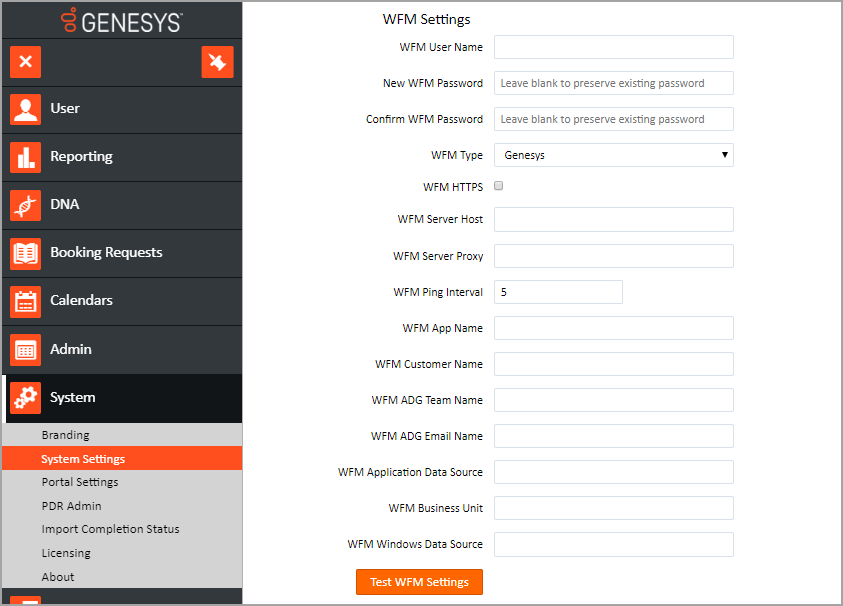Click the User person icon
Image resolution: width=843 pixels, height=606 pixels.
point(26,109)
